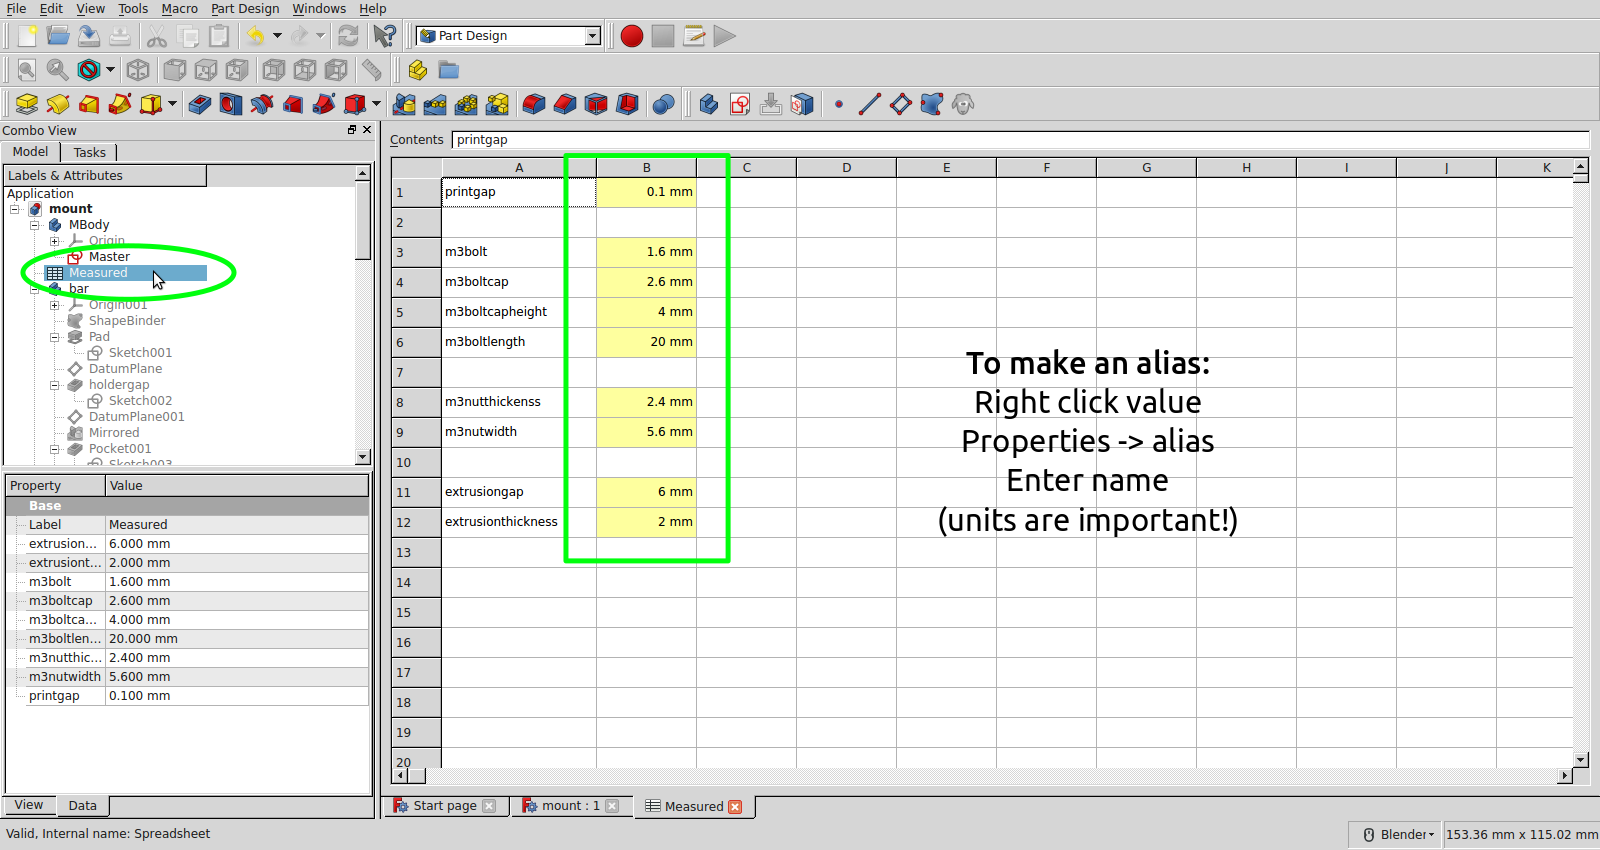Select the Pad tool icon

pyautogui.click(x=27, y=104)
